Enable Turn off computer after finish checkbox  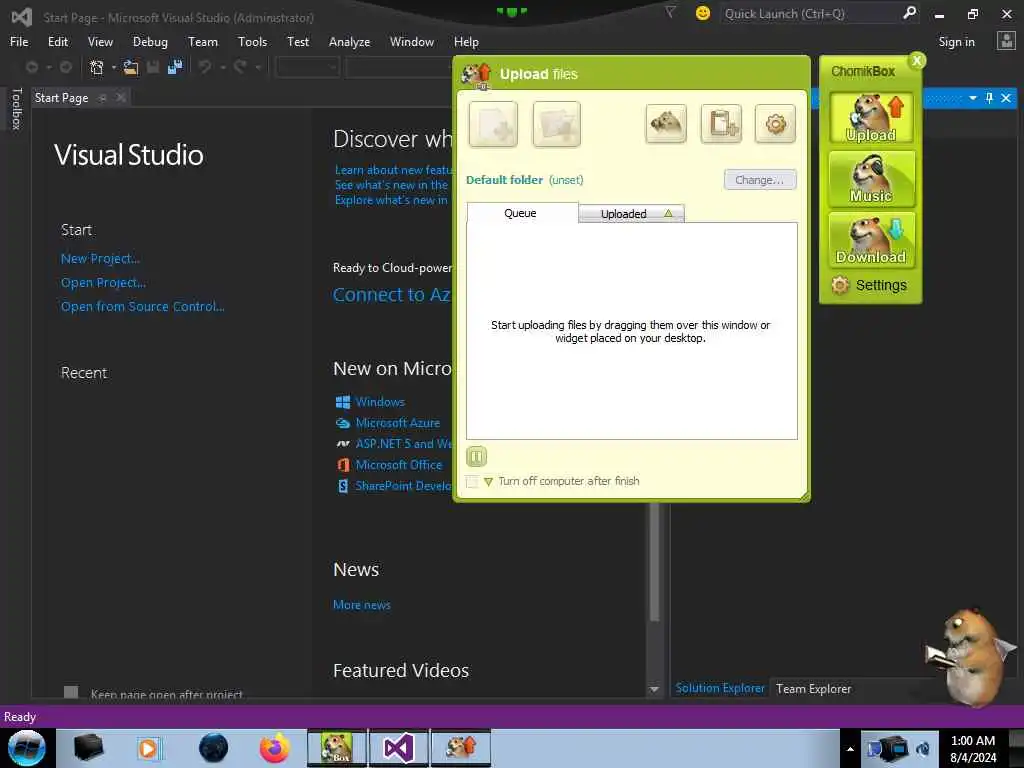(472, 481)
